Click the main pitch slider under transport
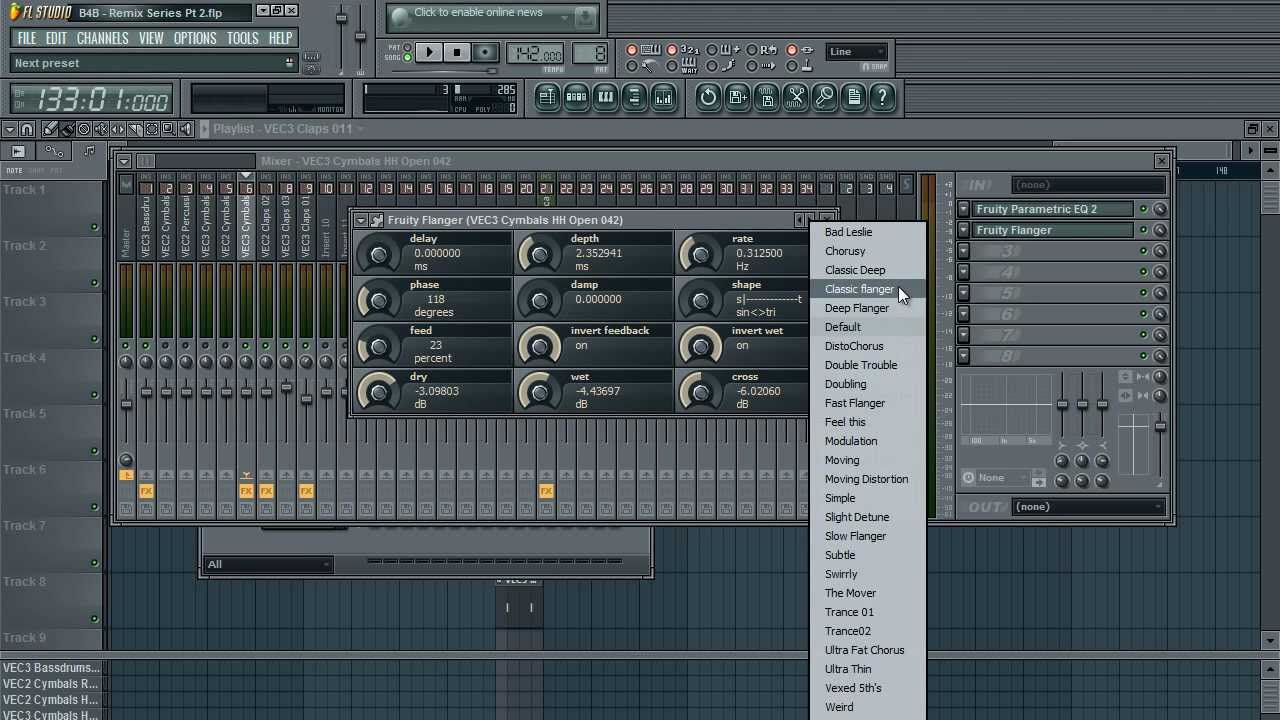 tap(445, 71)
